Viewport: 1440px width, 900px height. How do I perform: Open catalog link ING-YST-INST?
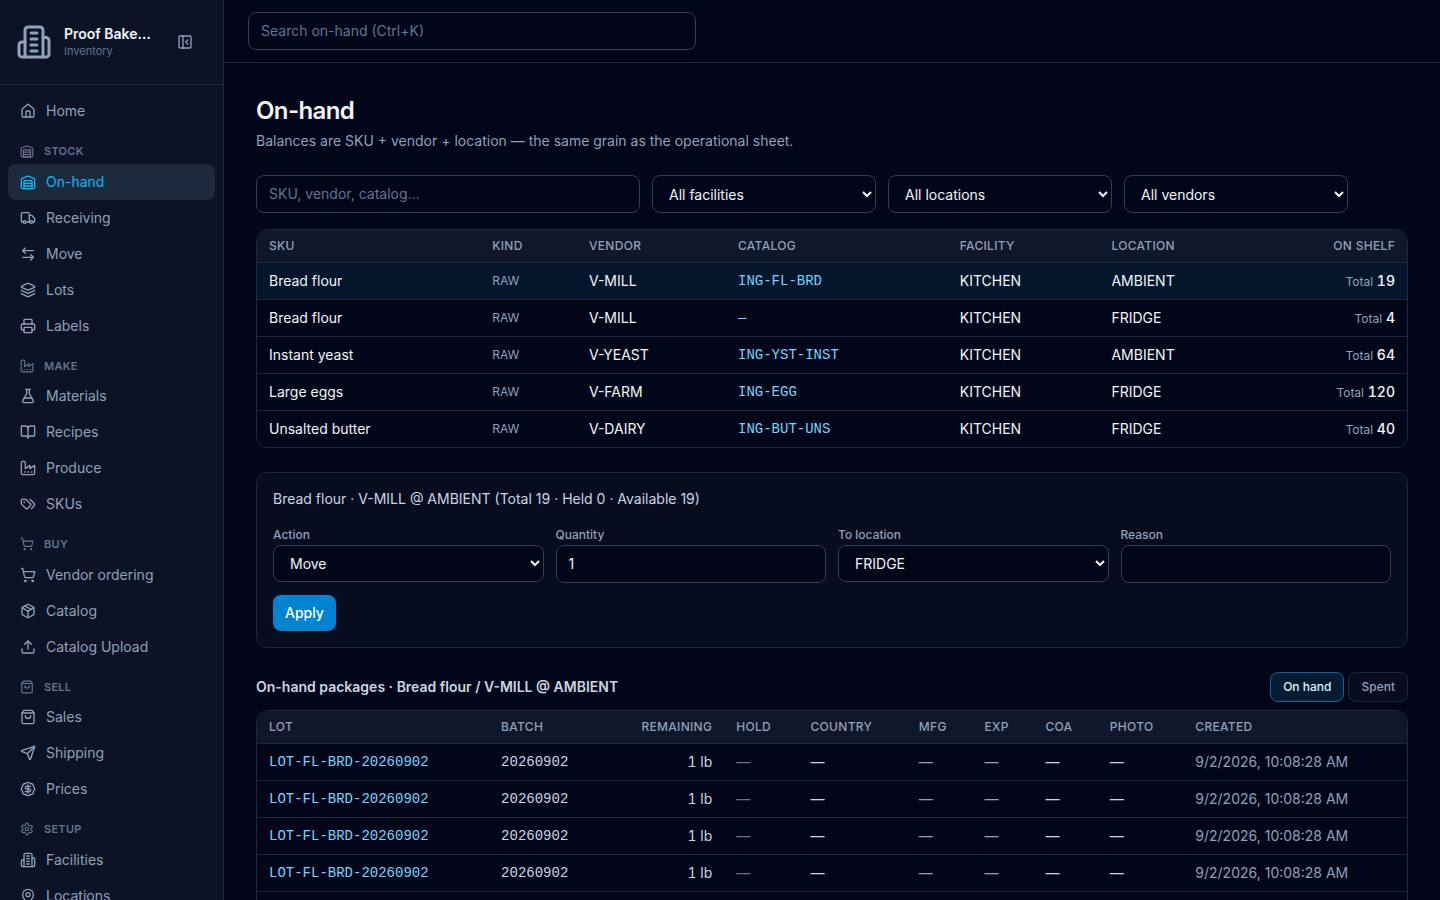point(788,355)
